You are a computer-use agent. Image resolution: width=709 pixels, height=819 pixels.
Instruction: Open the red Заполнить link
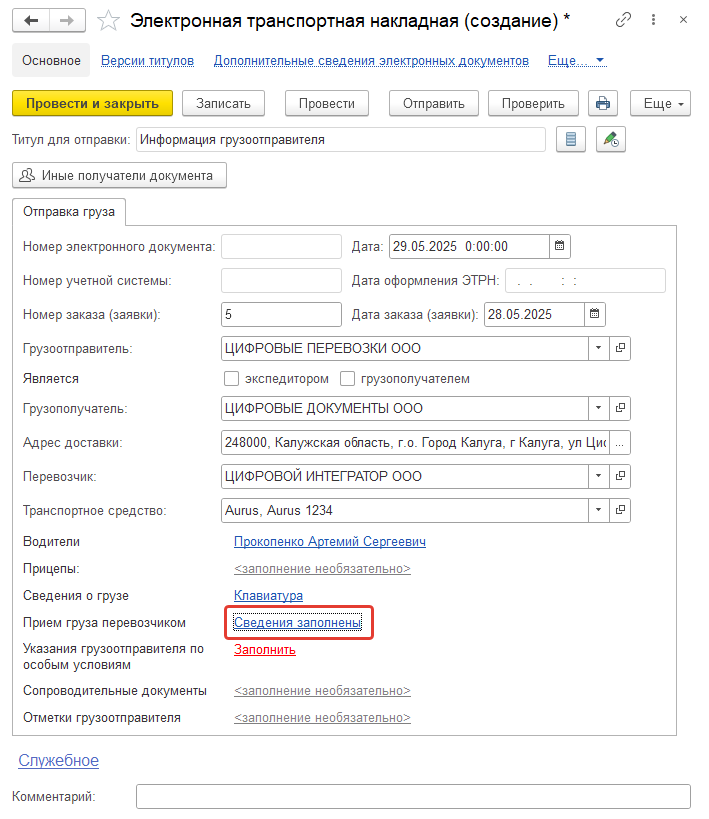pyautogui.click(x=265, y=650)
